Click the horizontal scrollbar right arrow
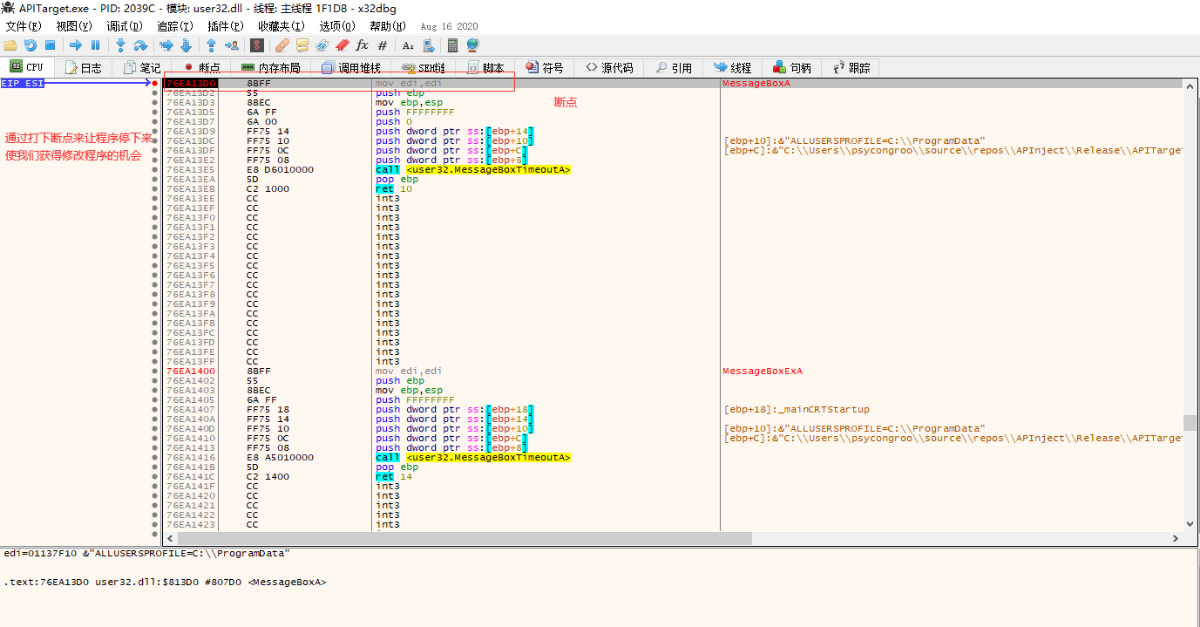Screen dimensions: 1200x627 [1176, 538]
